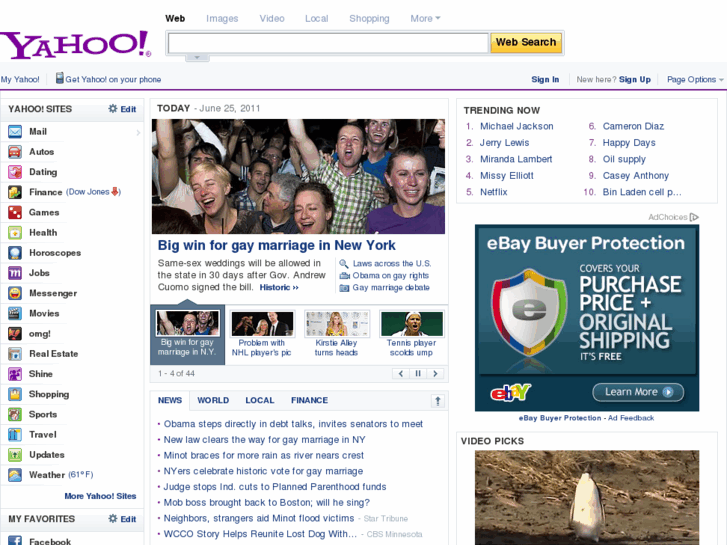Select the Images search tab
Image resolution: width=727 pixels, height=545 pixels.
coord(222,19)
